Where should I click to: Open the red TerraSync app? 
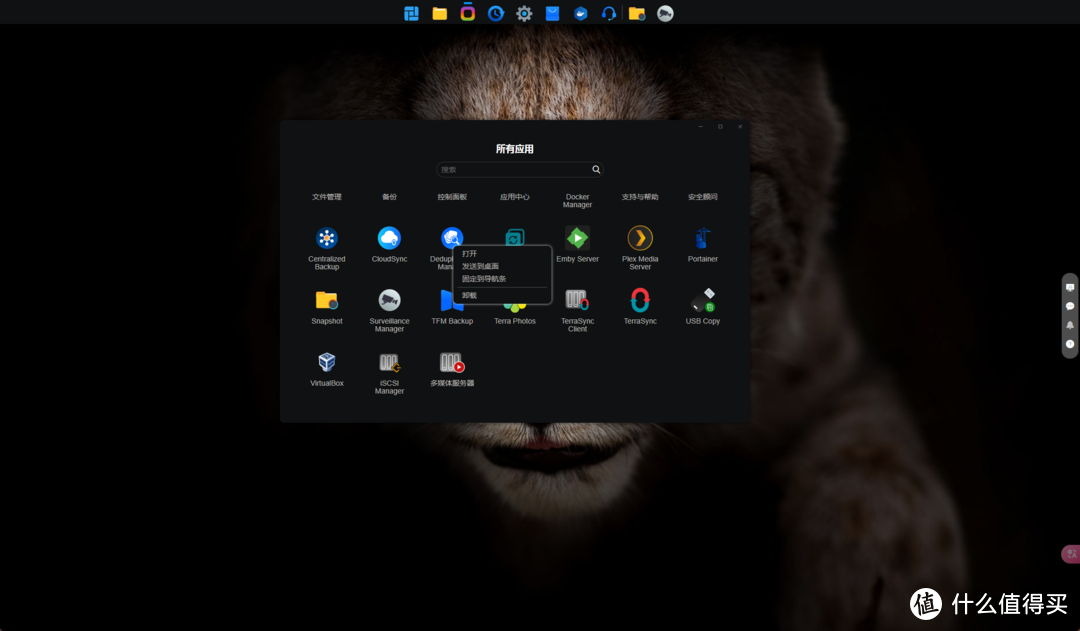(640, 300)
